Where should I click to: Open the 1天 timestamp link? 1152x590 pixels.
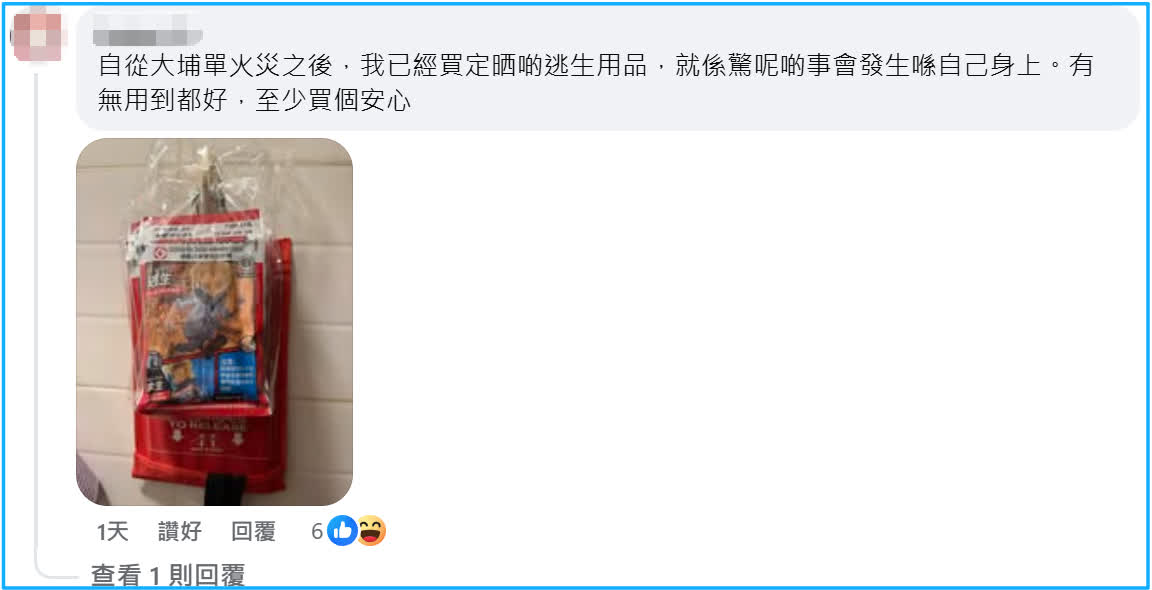coord(112,532)
